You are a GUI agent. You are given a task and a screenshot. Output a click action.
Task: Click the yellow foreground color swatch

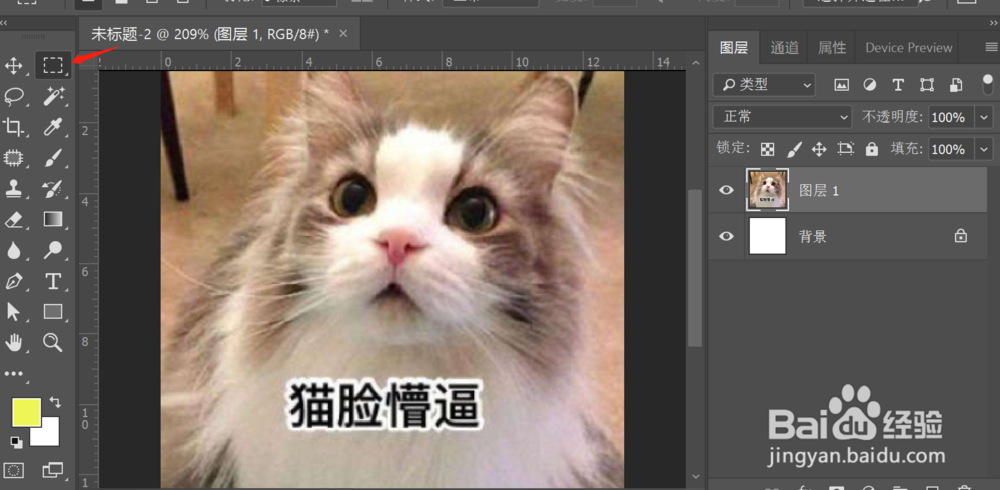pos(27,412)
